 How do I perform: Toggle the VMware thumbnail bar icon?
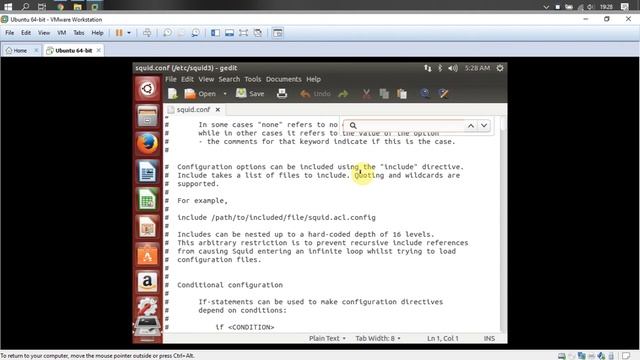click(229, 33)
